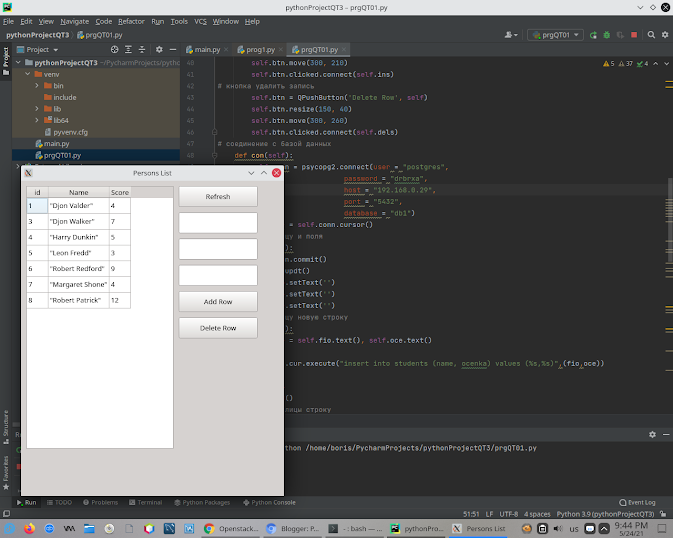Open the File menu
The height and width of the screenshot is (538, 673).
(x=8, y=21)
